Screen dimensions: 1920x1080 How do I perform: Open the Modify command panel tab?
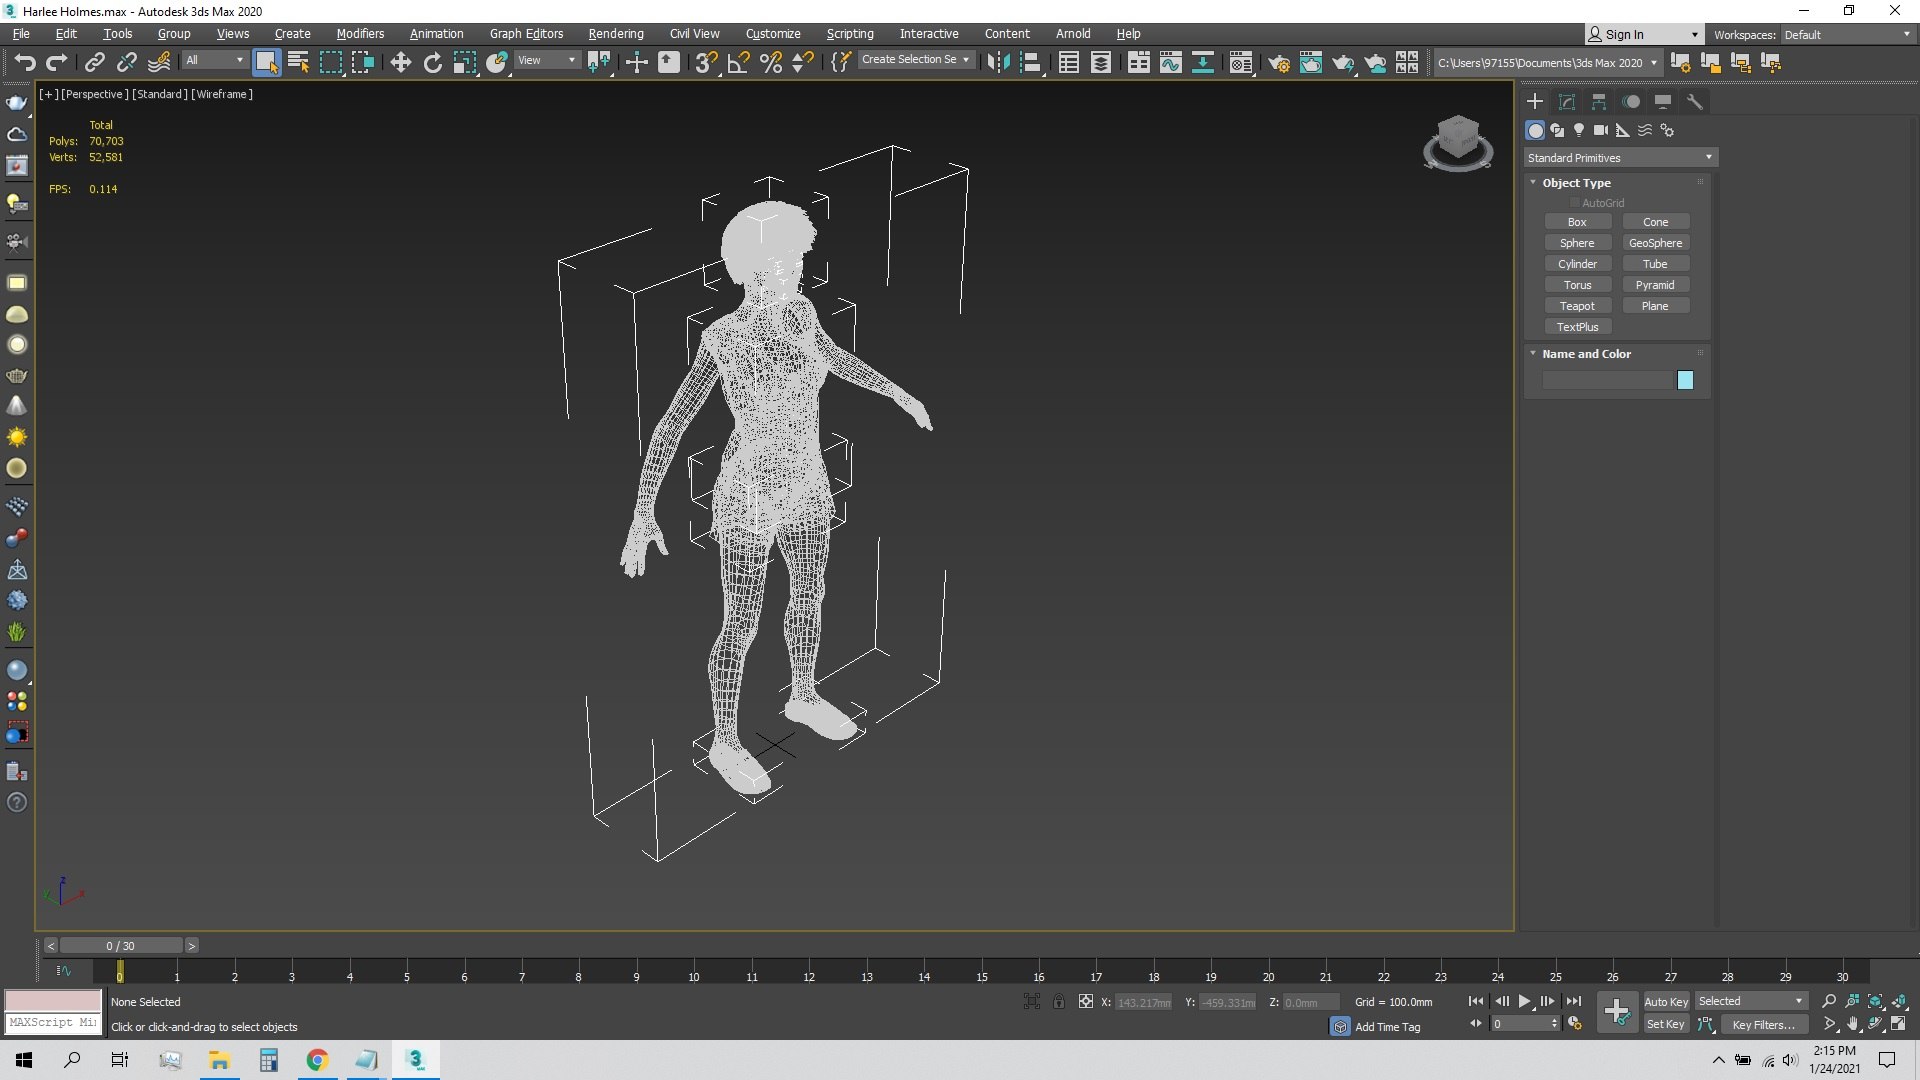pyautogui.click(x=1567, y=102)
